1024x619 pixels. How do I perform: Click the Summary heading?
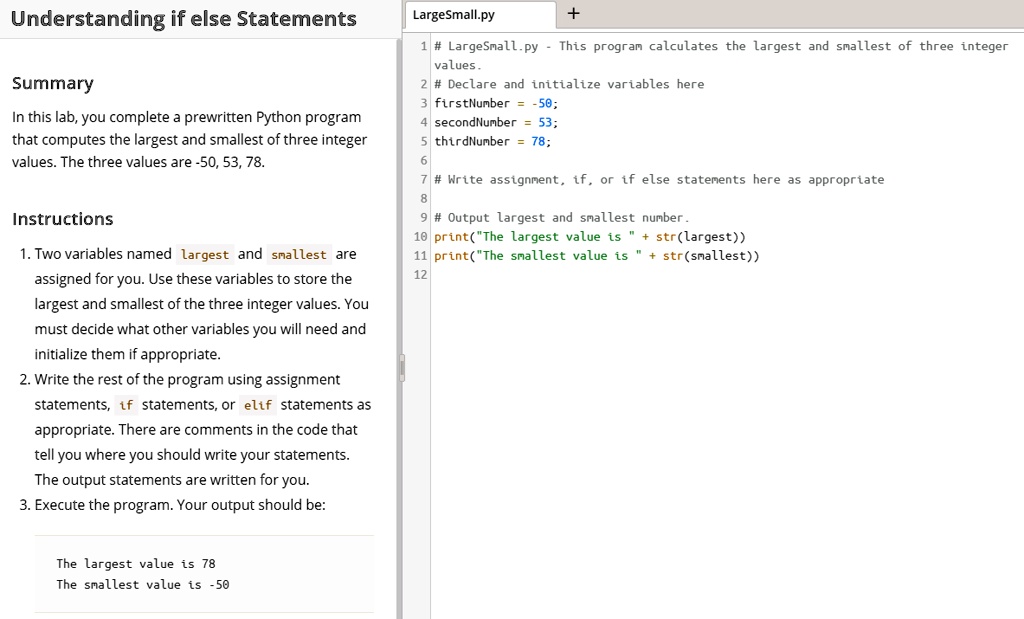53,83
